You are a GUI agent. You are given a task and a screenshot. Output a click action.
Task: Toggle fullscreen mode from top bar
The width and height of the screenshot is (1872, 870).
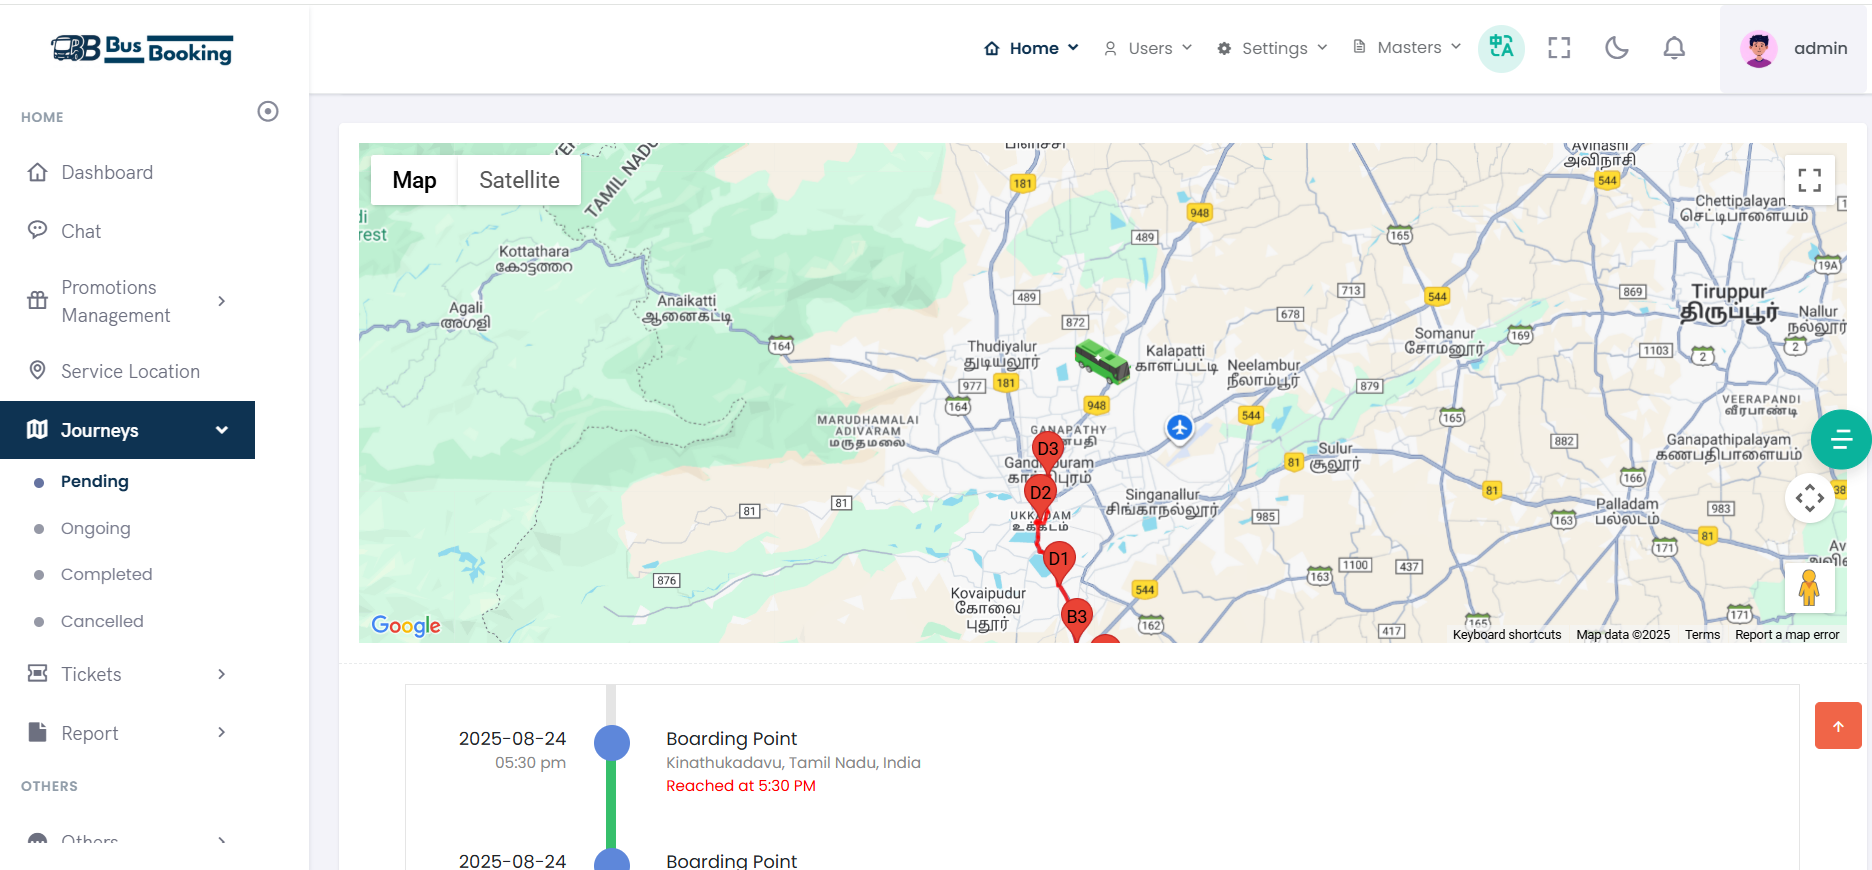click(1559, 48)
